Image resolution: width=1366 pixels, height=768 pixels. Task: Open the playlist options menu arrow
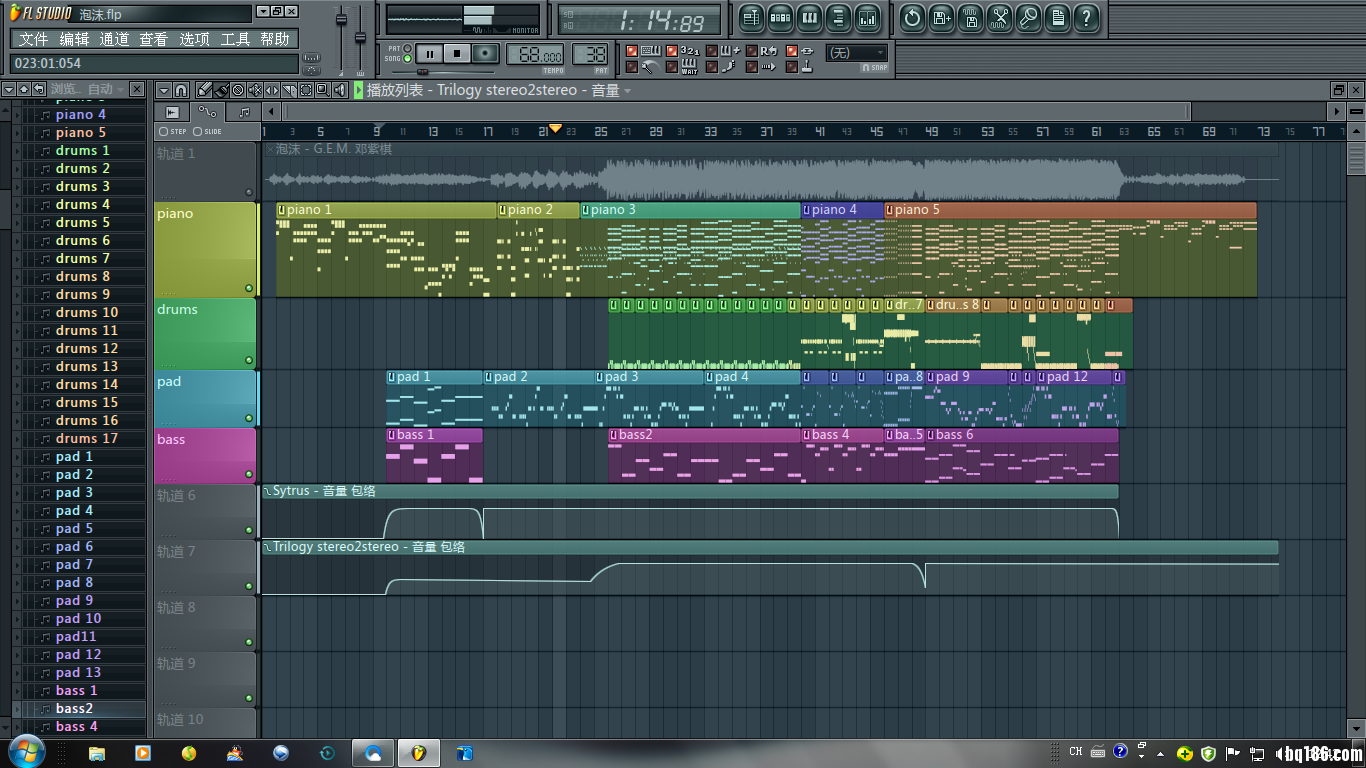164,90
